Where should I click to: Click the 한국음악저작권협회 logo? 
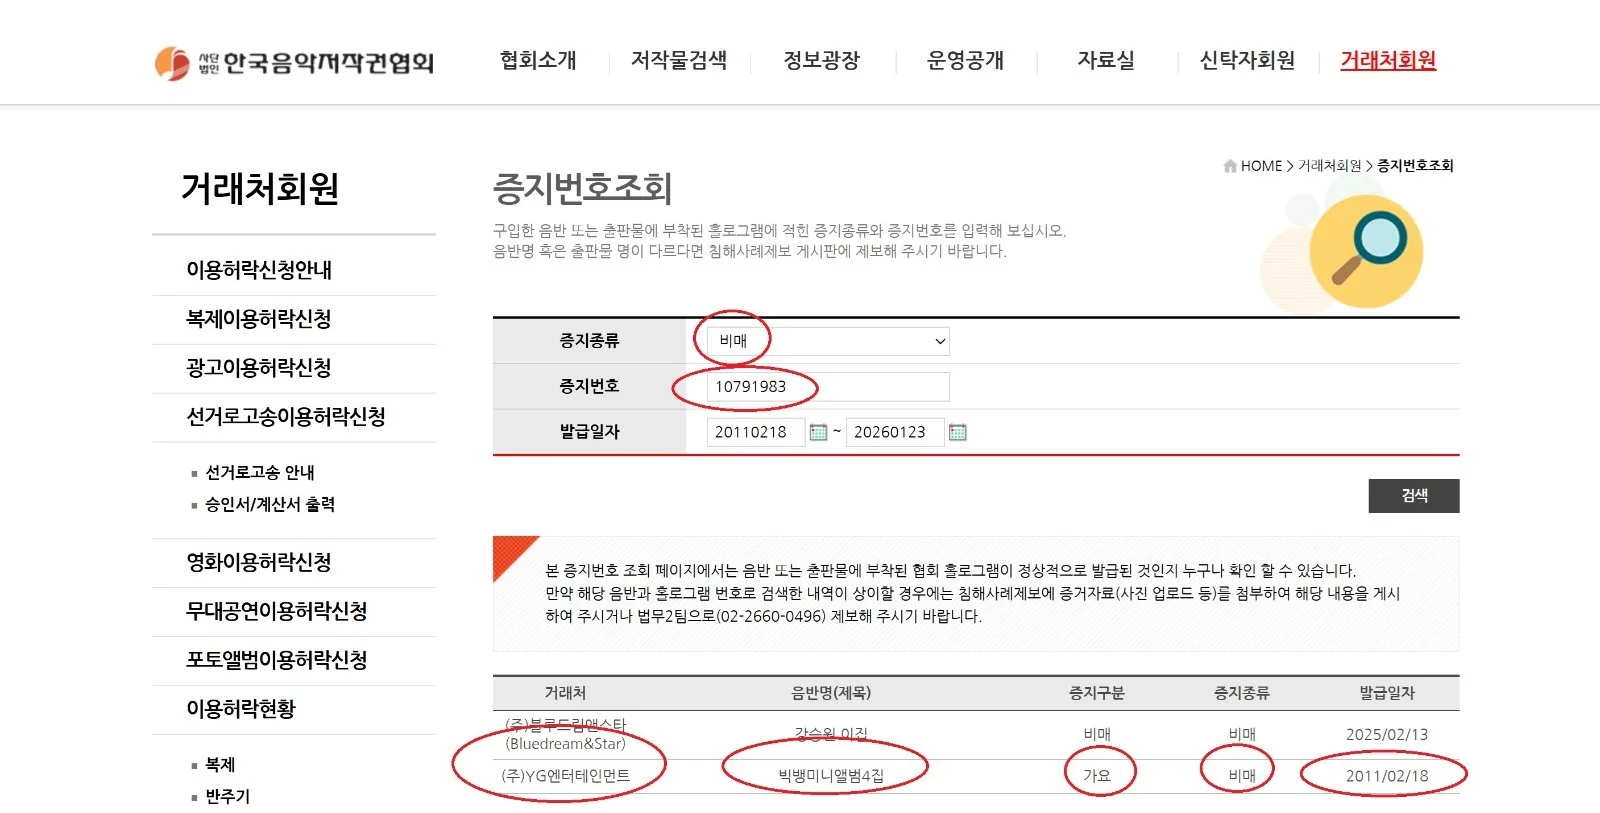[x=294, y=62]
